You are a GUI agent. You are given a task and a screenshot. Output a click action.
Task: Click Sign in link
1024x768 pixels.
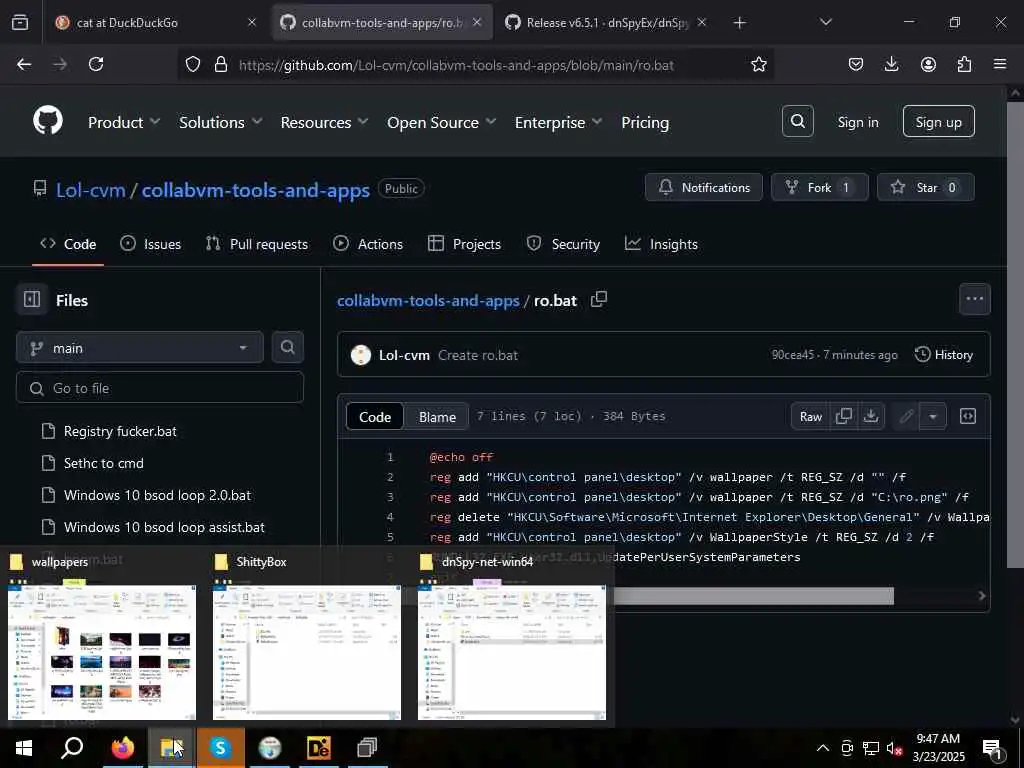point(857,122)
